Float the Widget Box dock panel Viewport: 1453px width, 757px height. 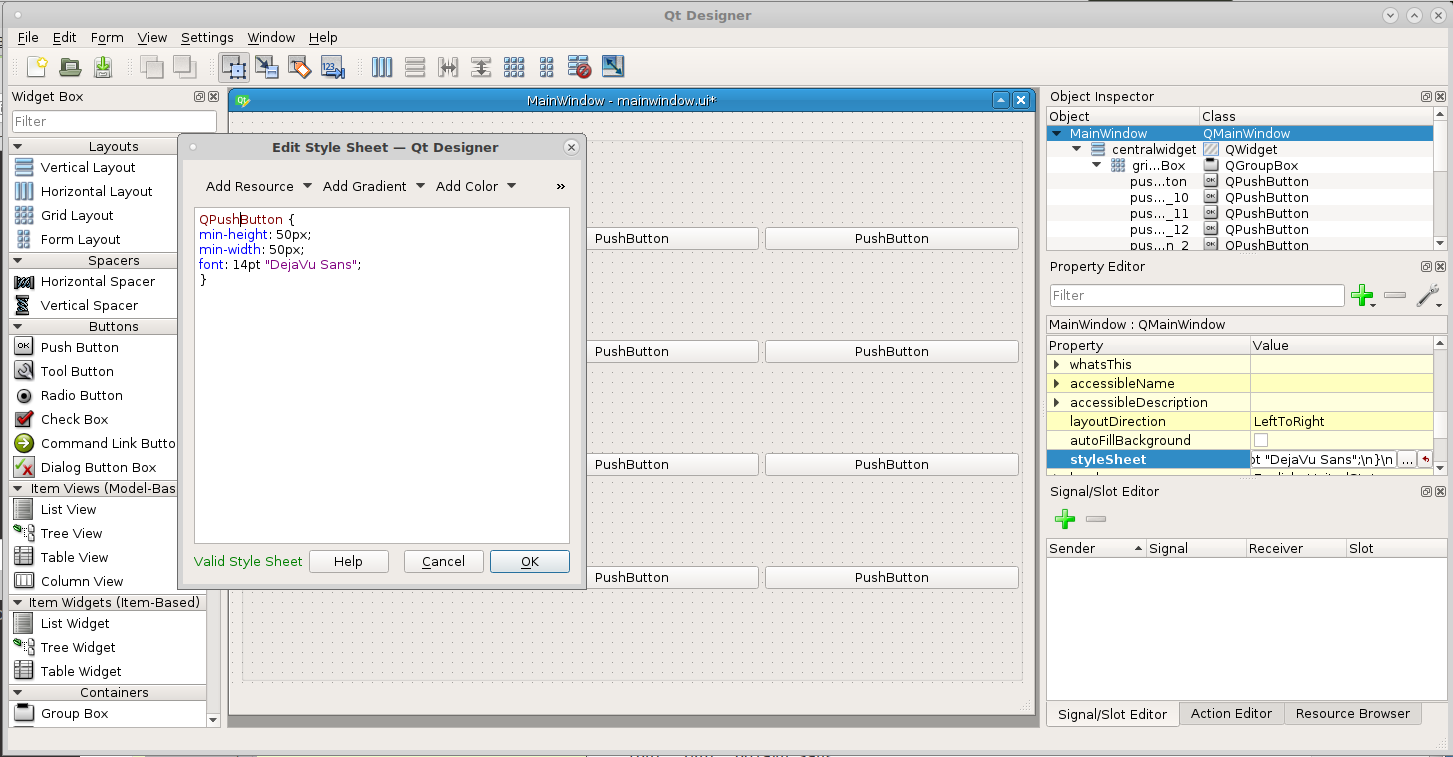pos(199,97)
